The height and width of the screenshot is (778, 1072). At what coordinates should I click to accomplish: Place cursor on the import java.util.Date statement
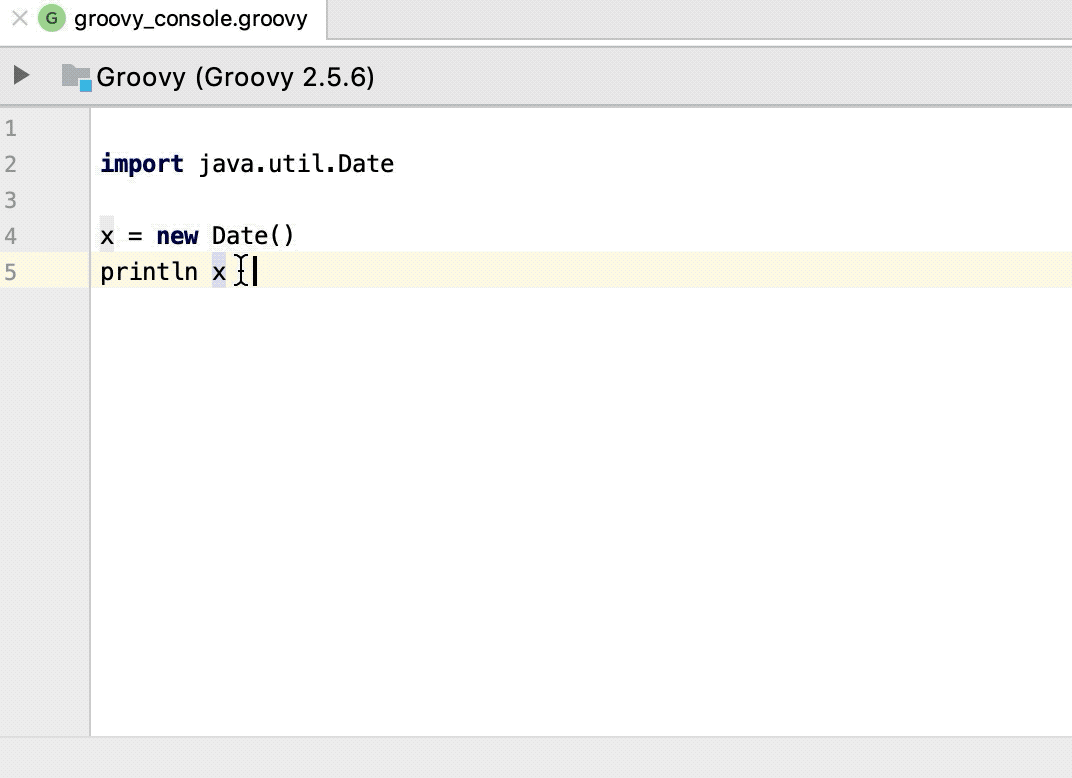[x=246, y=163]
